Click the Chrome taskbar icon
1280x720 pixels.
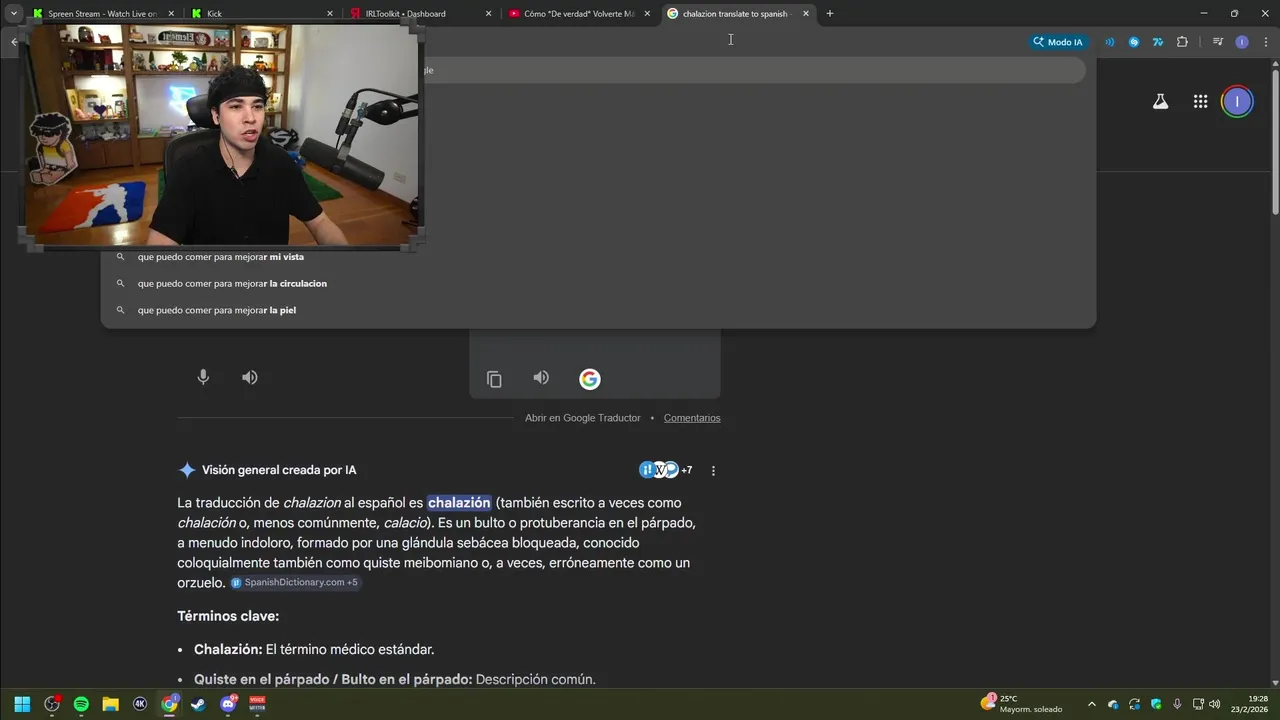coord(169,704)
